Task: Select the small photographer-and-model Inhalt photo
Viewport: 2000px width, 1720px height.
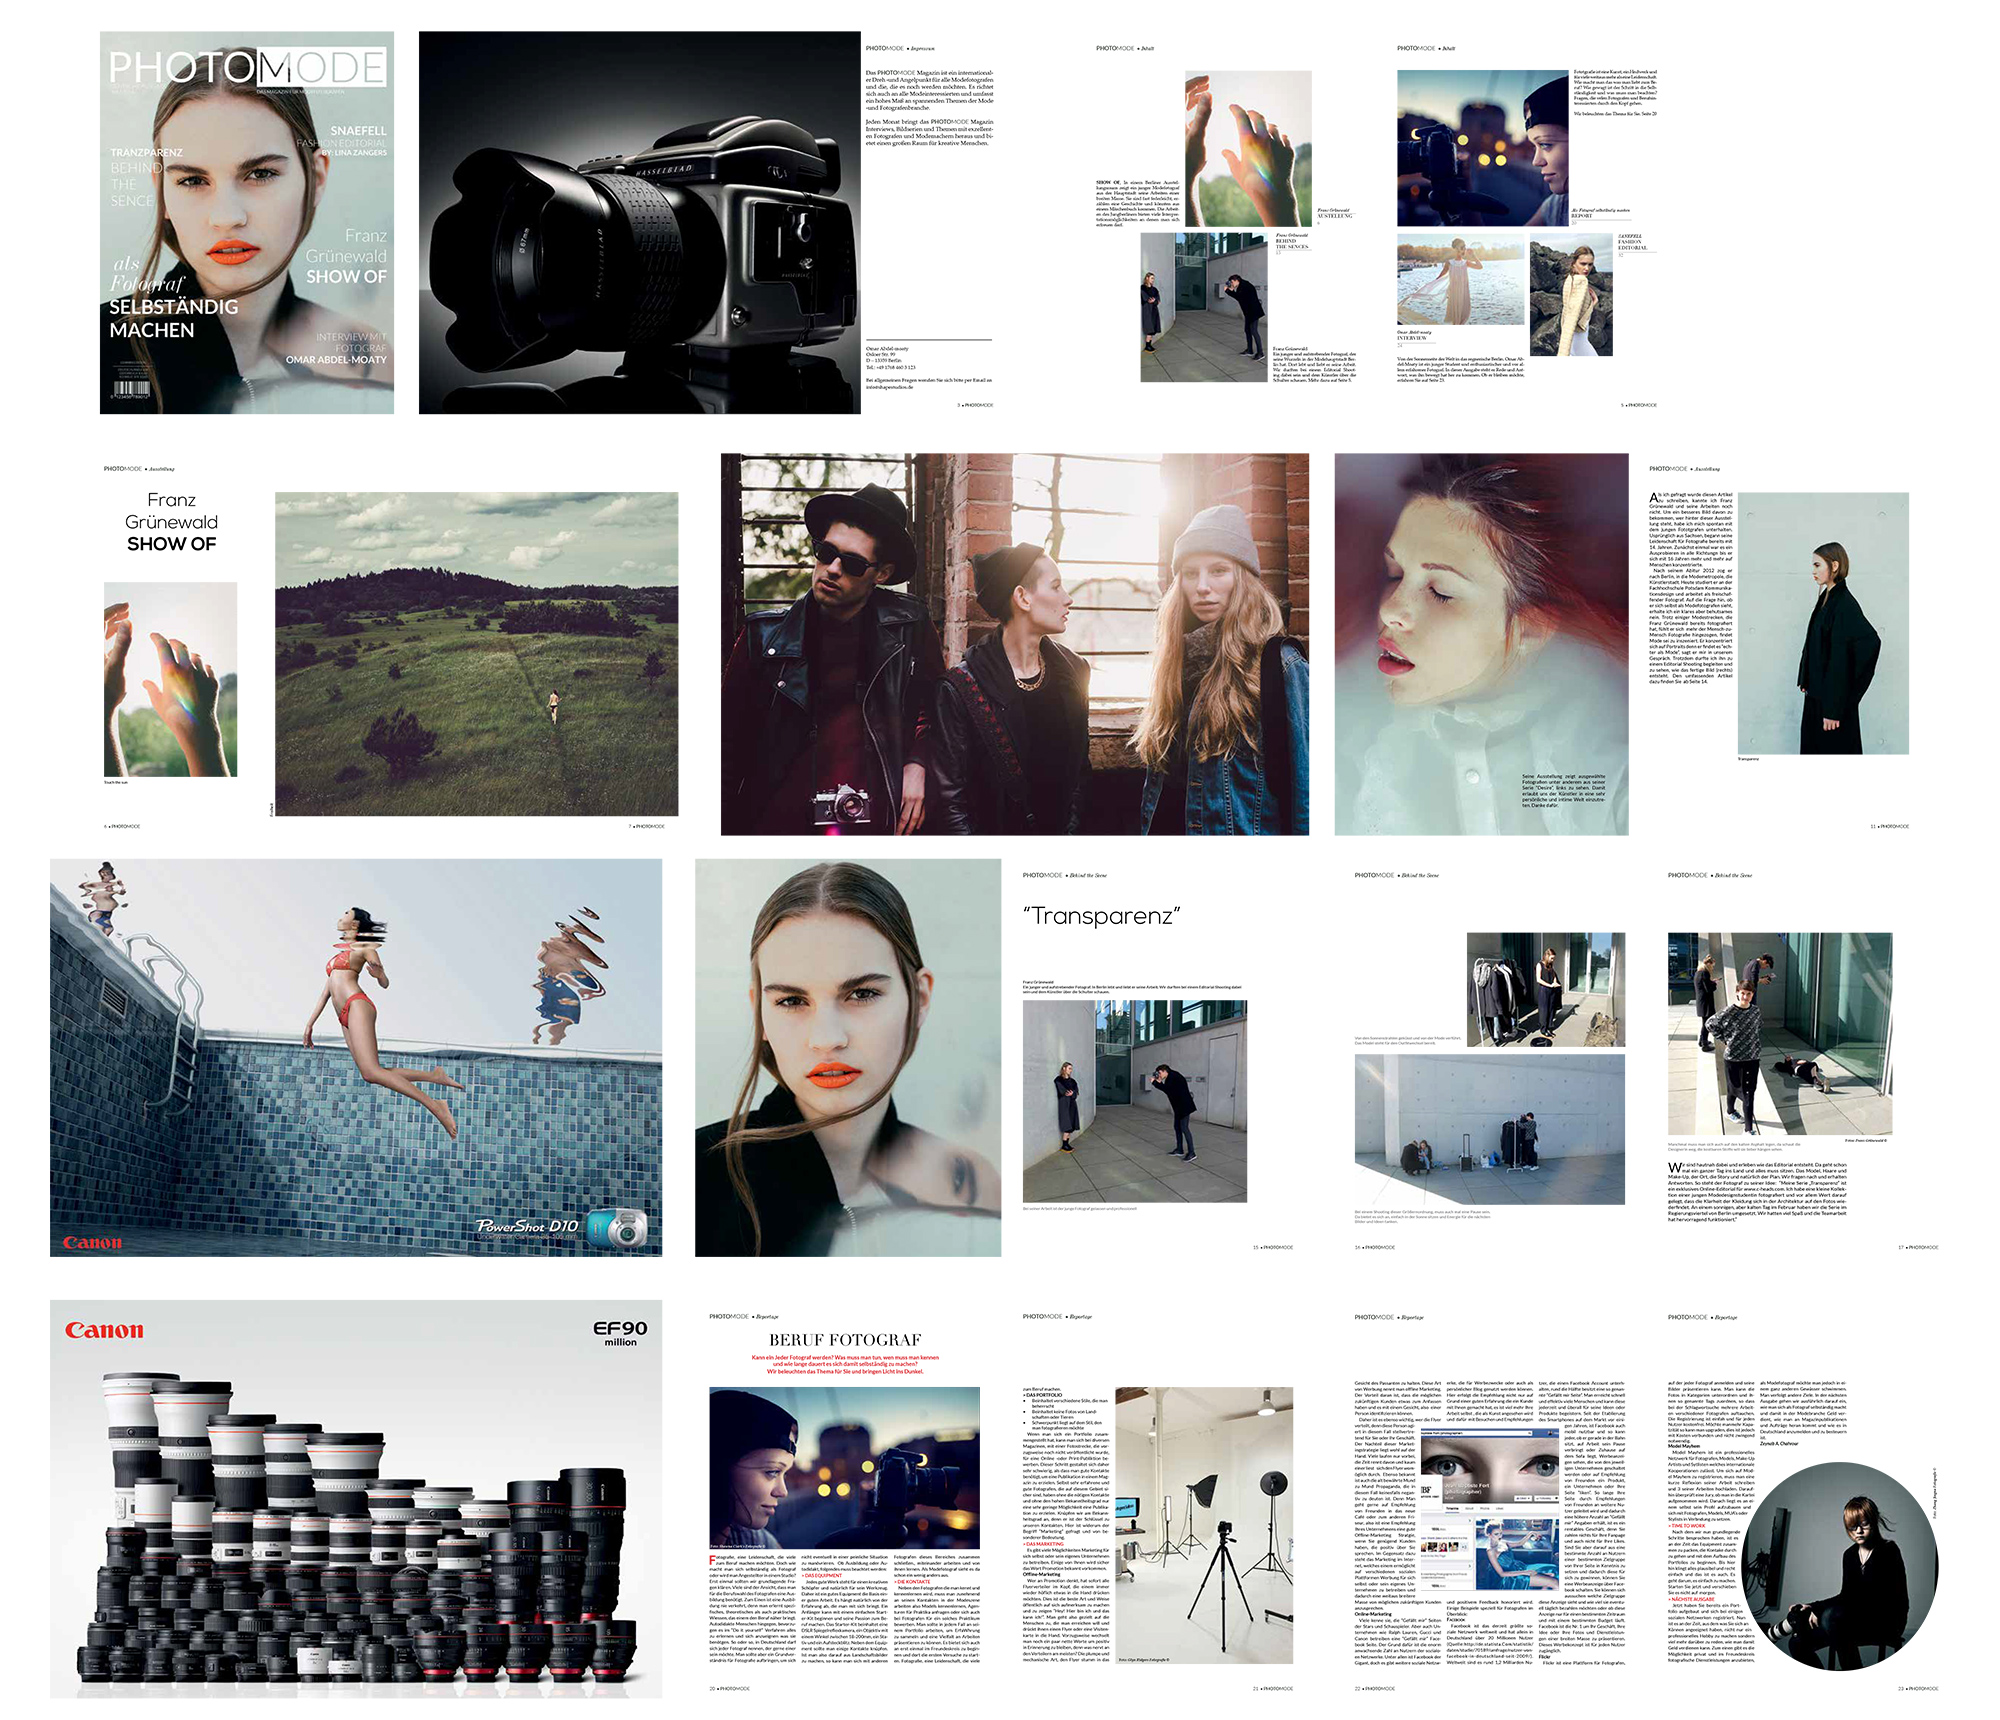Action: (x=1204, y=307)
